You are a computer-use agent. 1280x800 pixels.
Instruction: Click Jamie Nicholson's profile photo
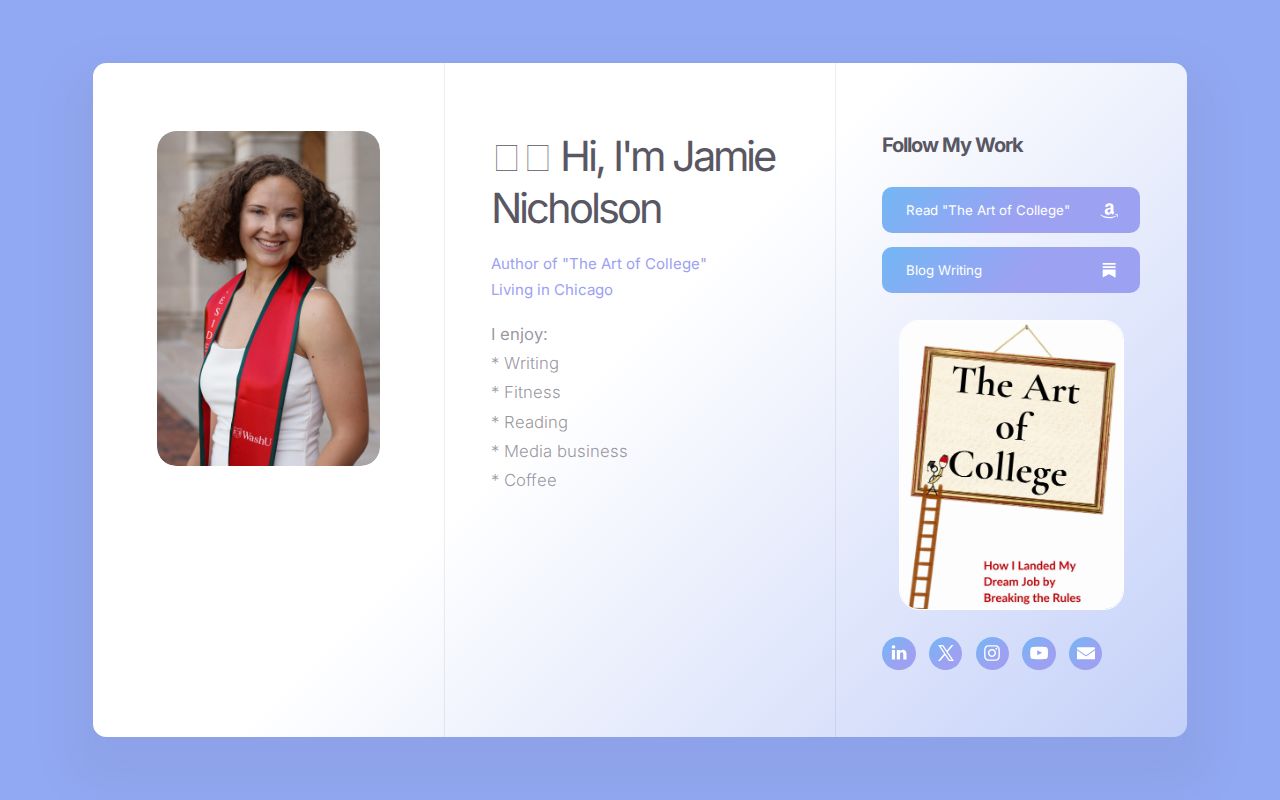point(268,298)
